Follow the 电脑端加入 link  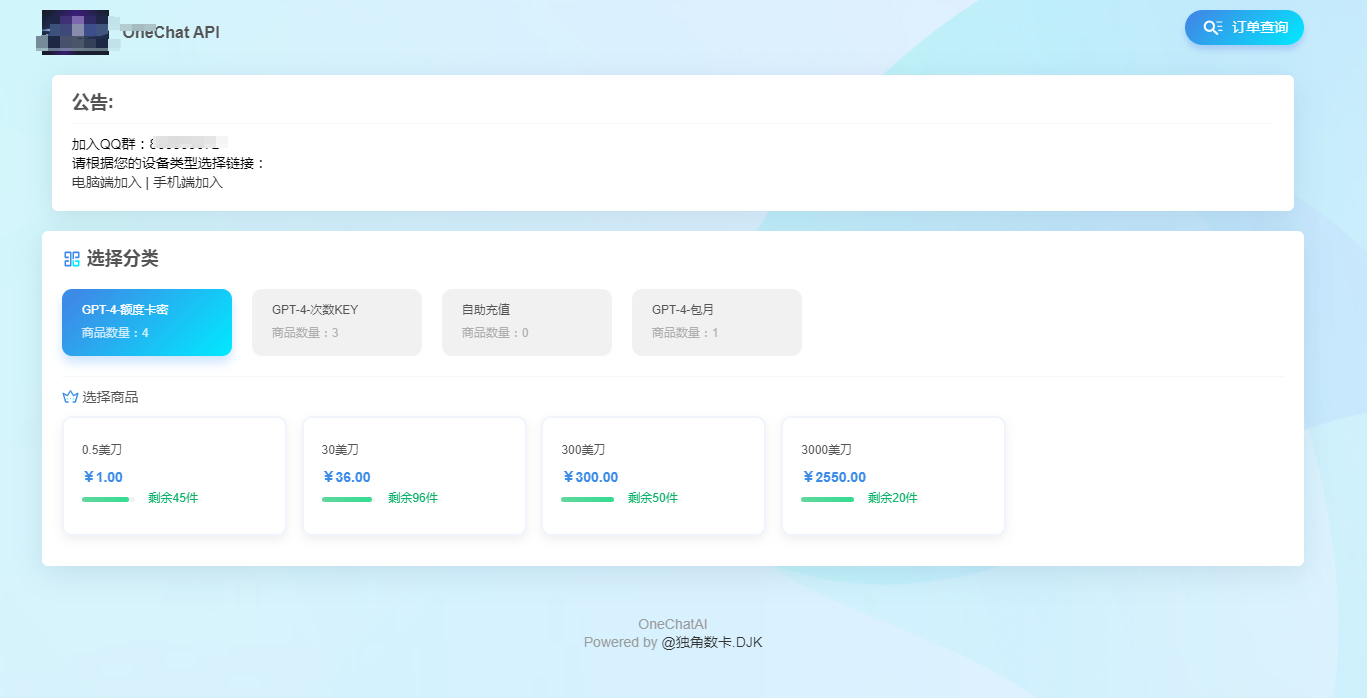coord(107,182)
